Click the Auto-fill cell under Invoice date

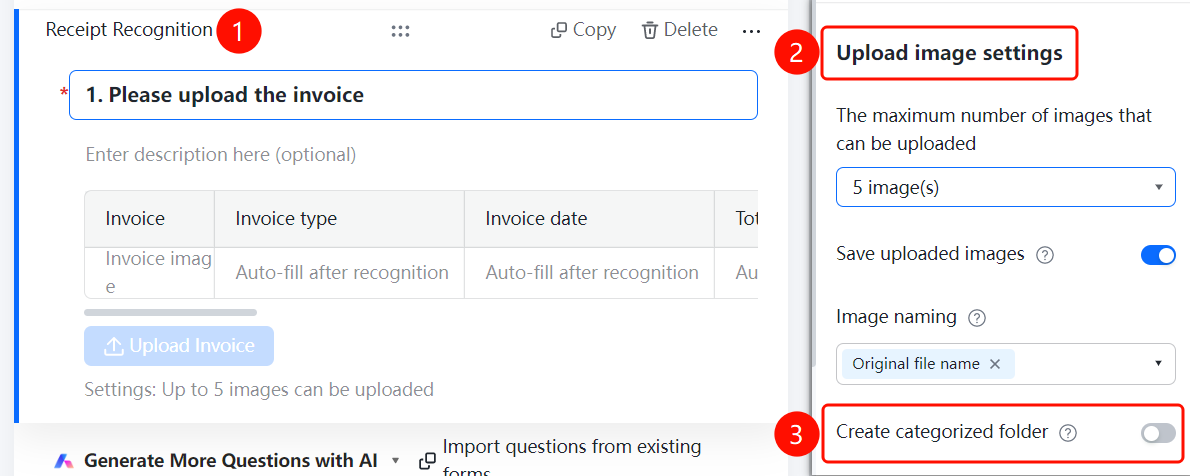click(x=589, y=273)
